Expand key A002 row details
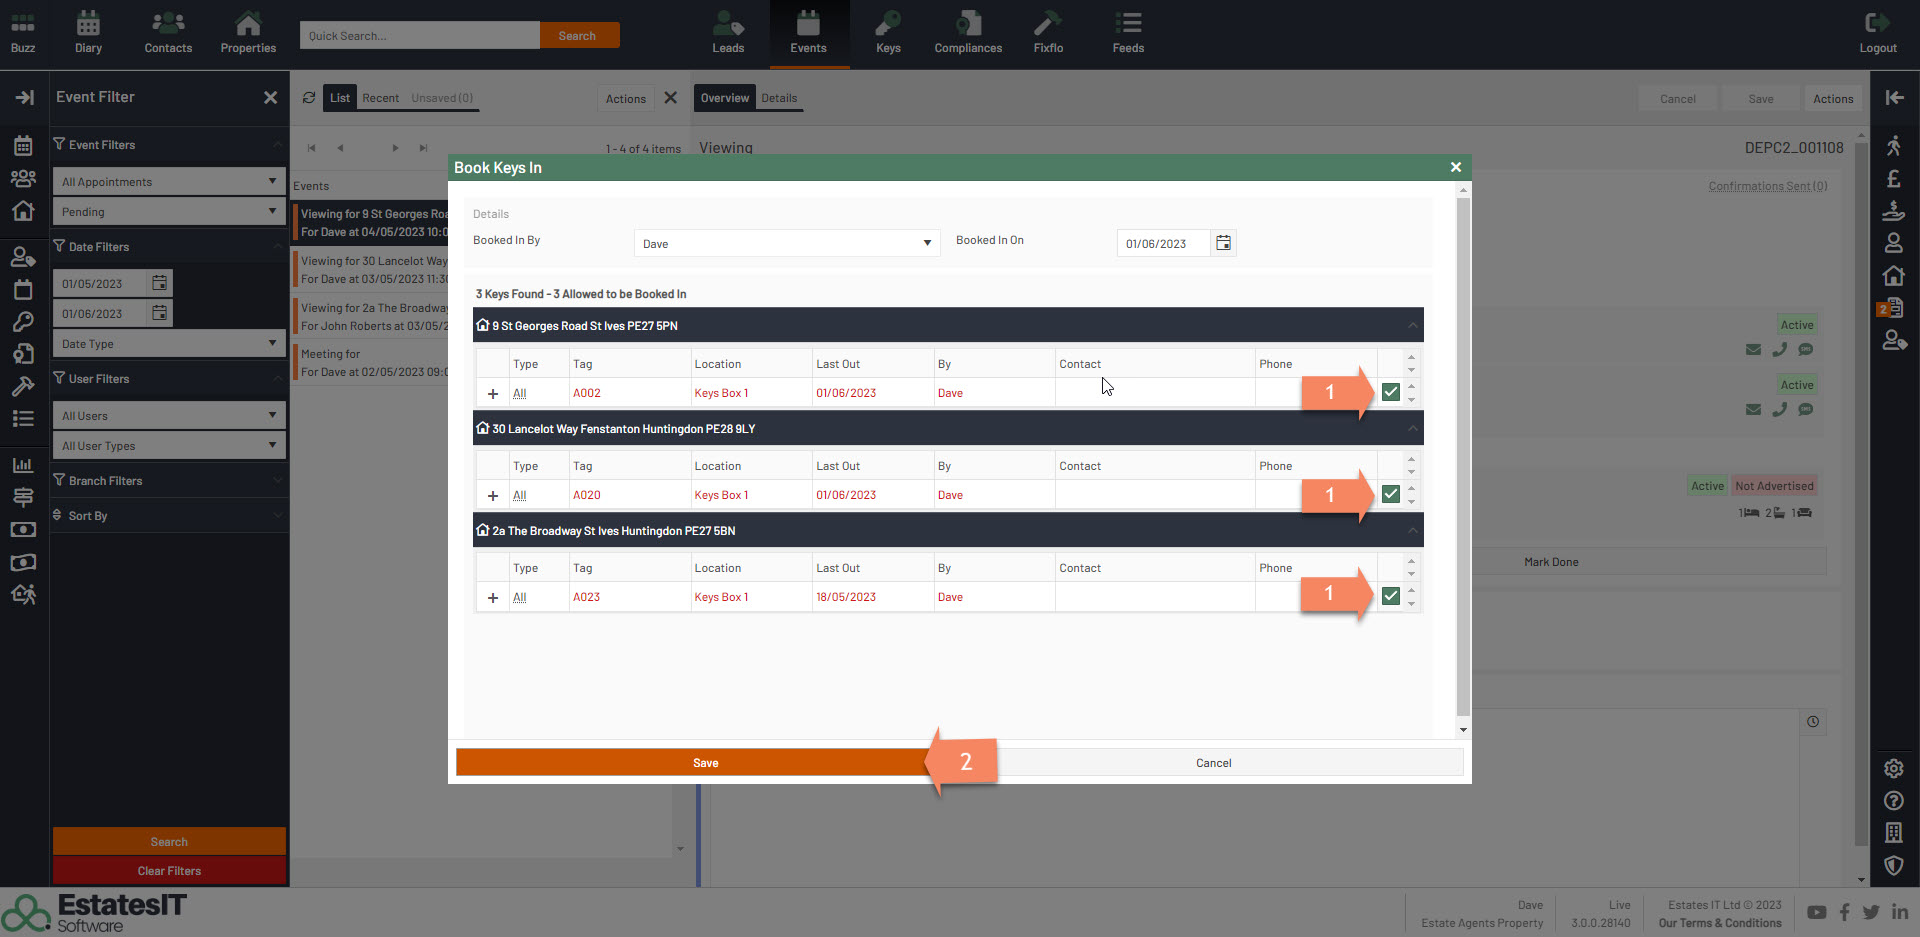The width and height of the screenshot is (1920, 937). coord(492,394)
